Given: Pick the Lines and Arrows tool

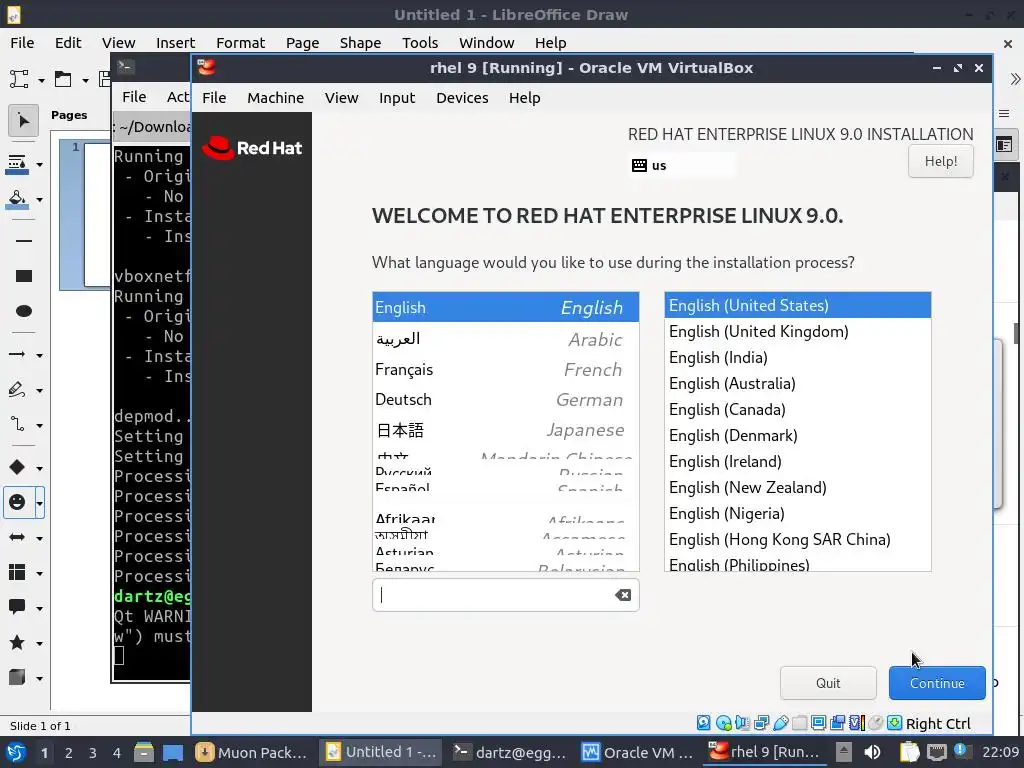Looking at the screenshot, I should (17, 355).
